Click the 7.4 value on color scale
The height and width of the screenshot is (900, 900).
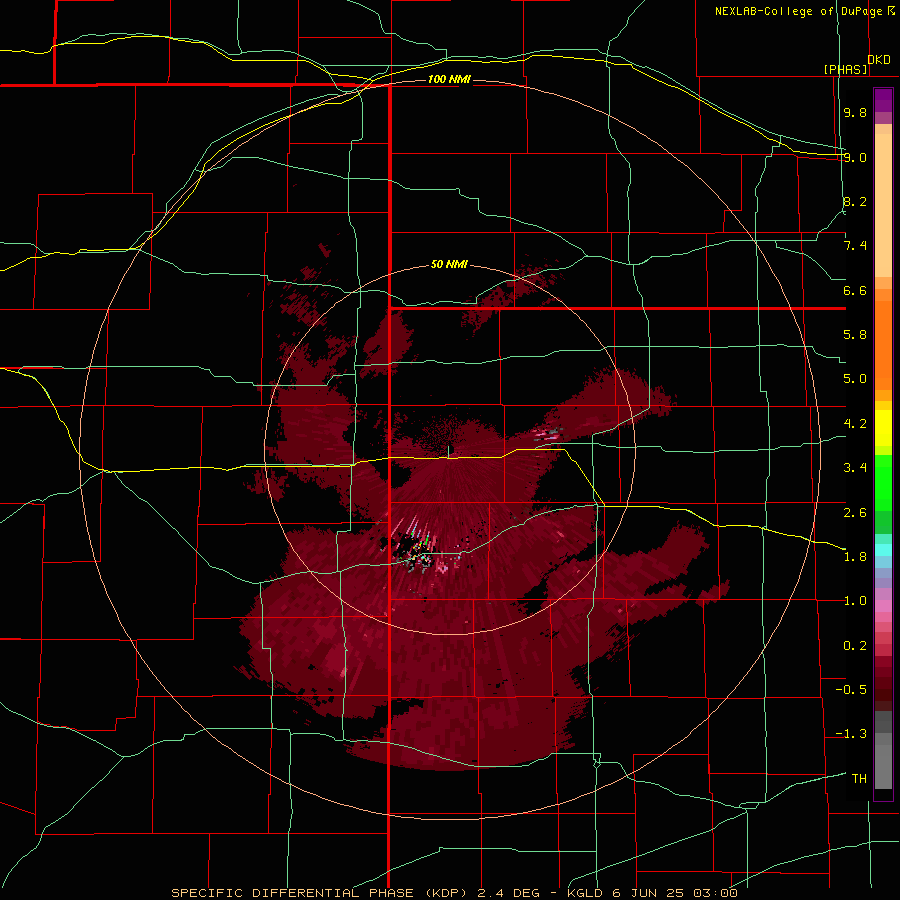855,246
